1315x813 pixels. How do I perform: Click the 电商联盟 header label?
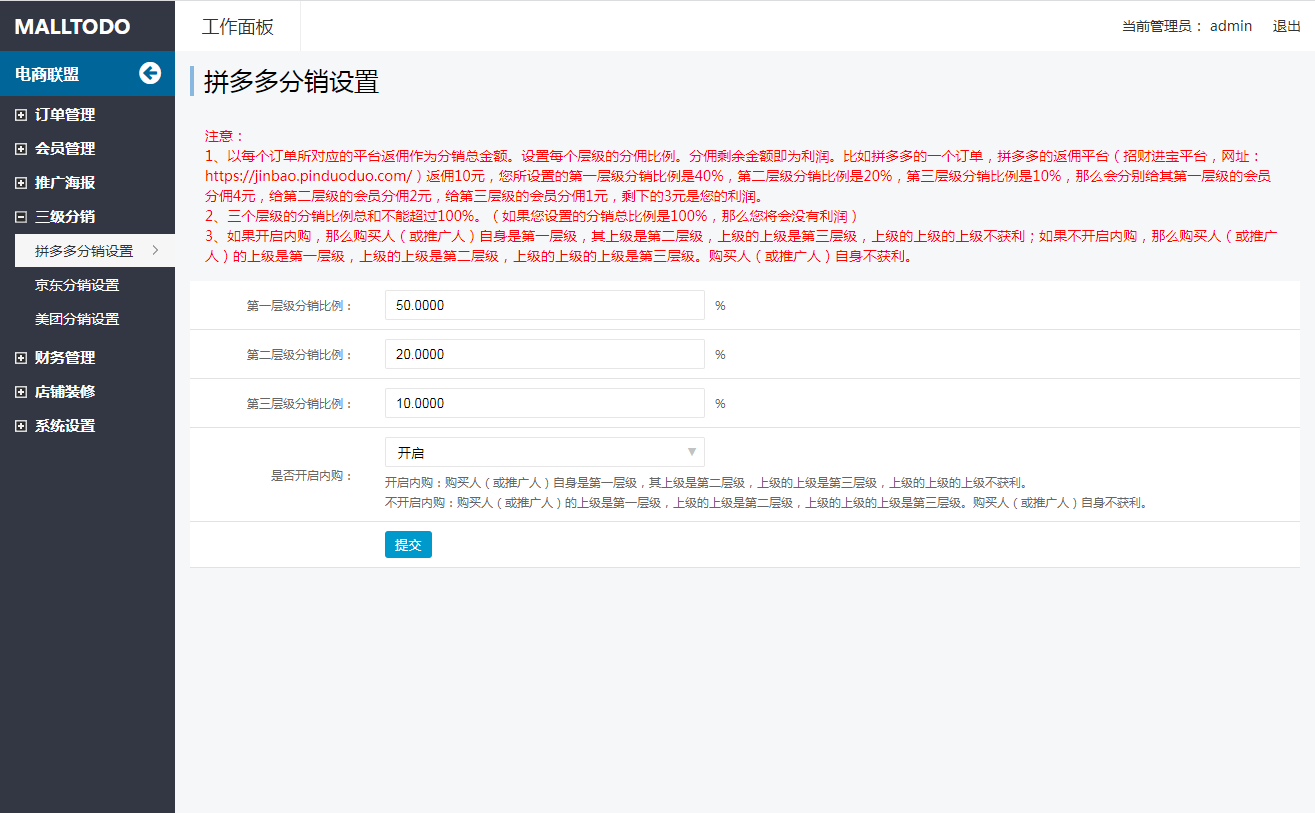(47, 74)
